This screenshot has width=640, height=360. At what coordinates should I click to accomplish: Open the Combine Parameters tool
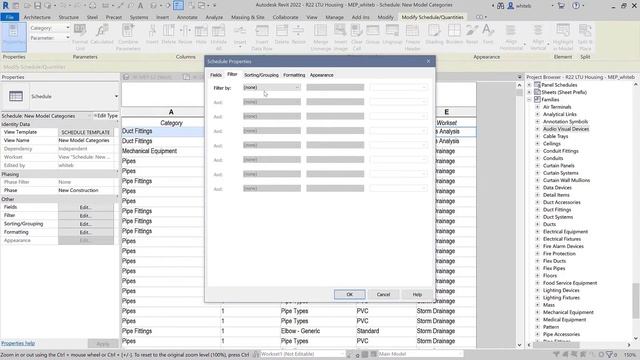pyautogui.click(x=128, y=37)
